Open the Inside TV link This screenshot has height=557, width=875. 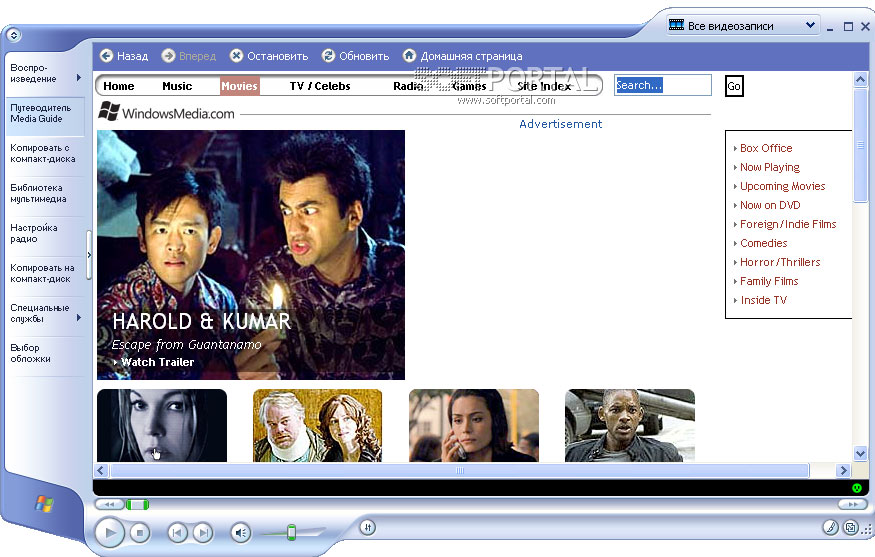763,300
